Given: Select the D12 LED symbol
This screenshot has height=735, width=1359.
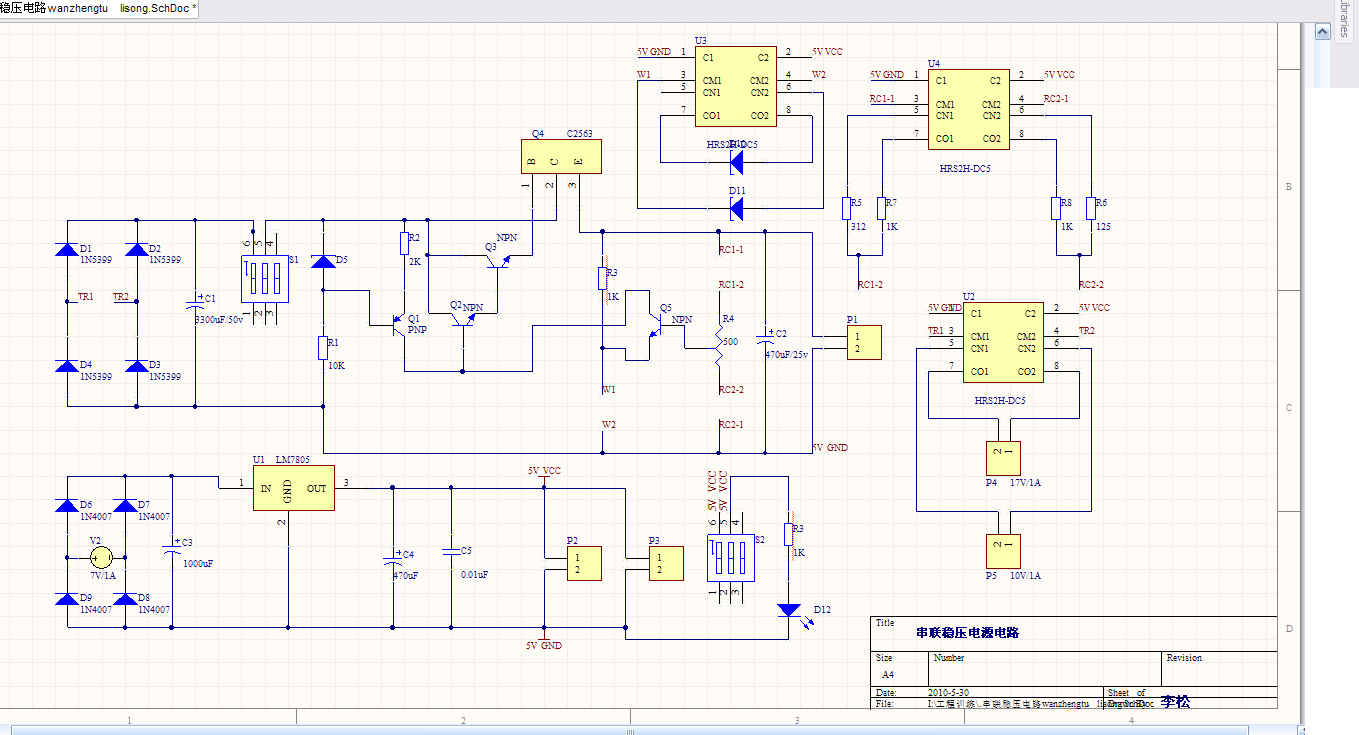Looking at the screenshot, I should tap(789, 609).
